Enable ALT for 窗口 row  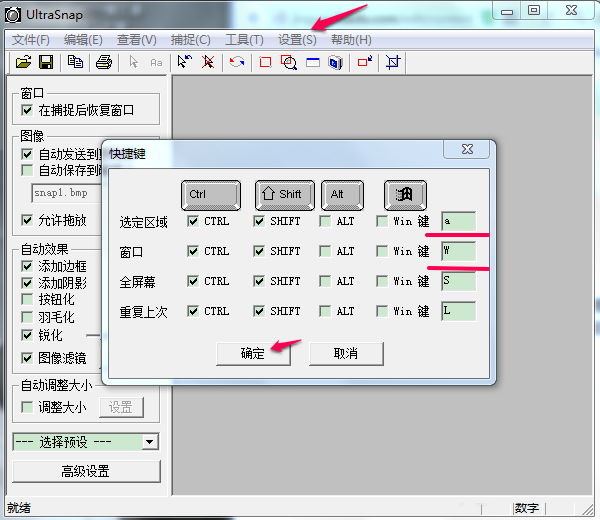point(325,251)
